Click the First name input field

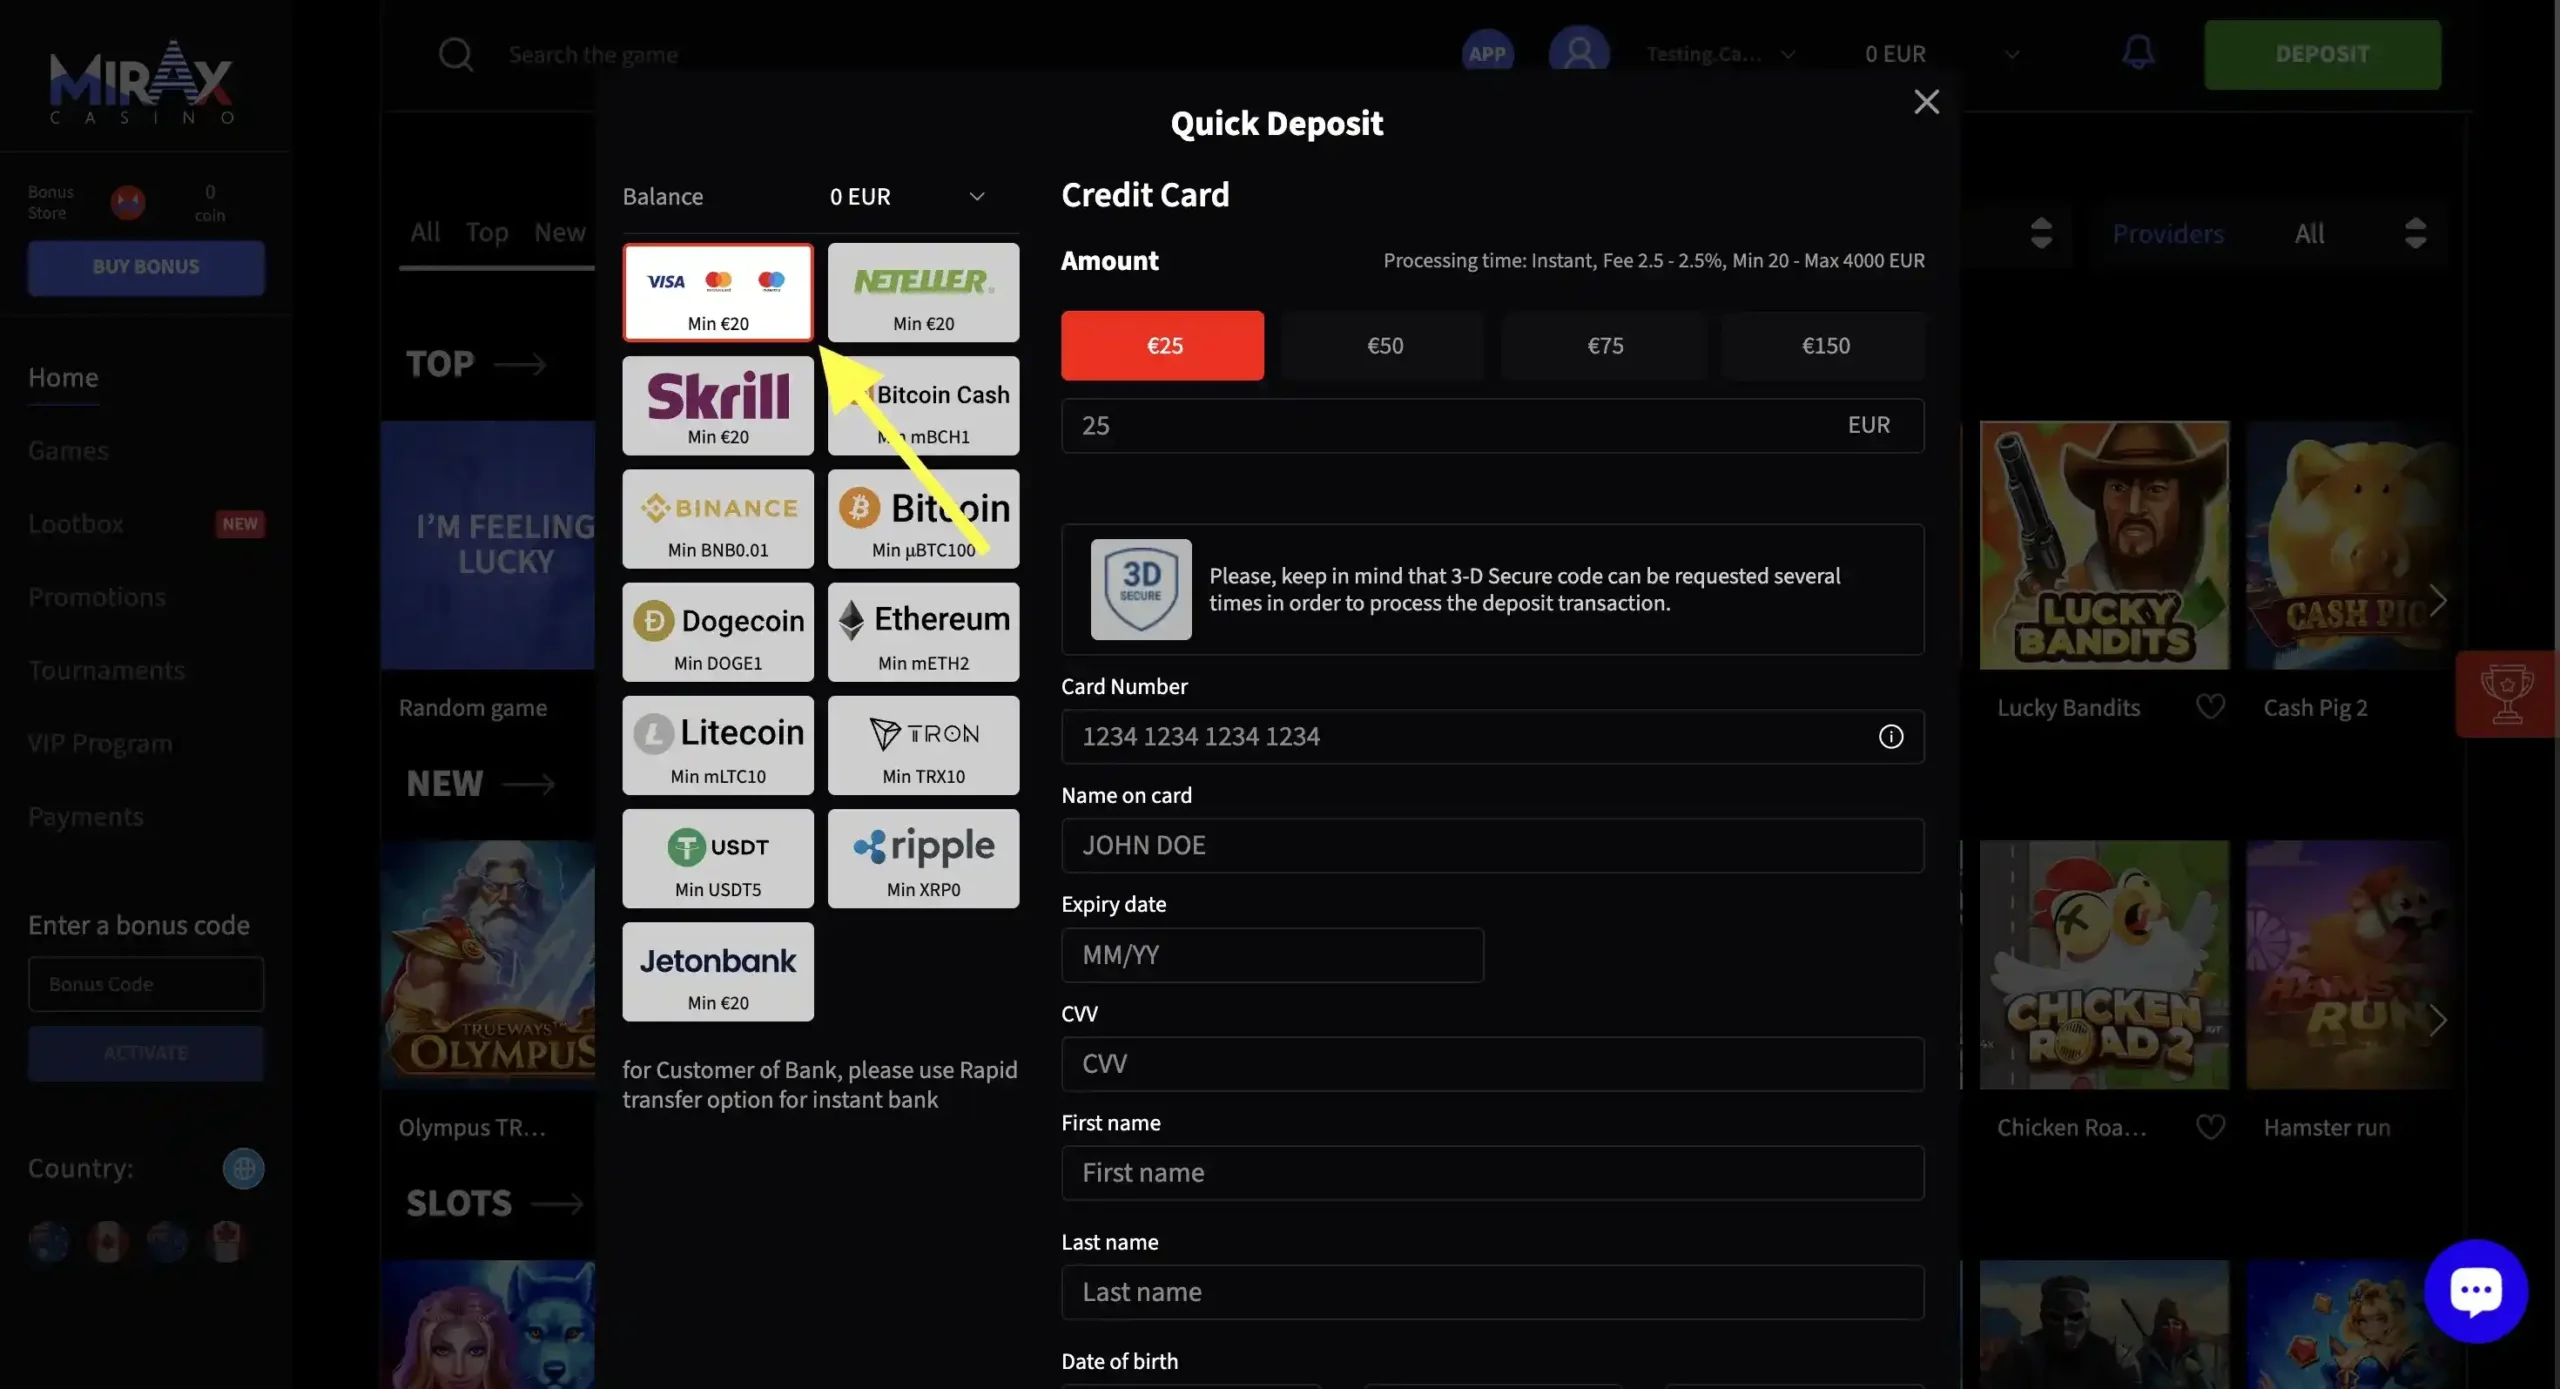coord(1492,1173)
